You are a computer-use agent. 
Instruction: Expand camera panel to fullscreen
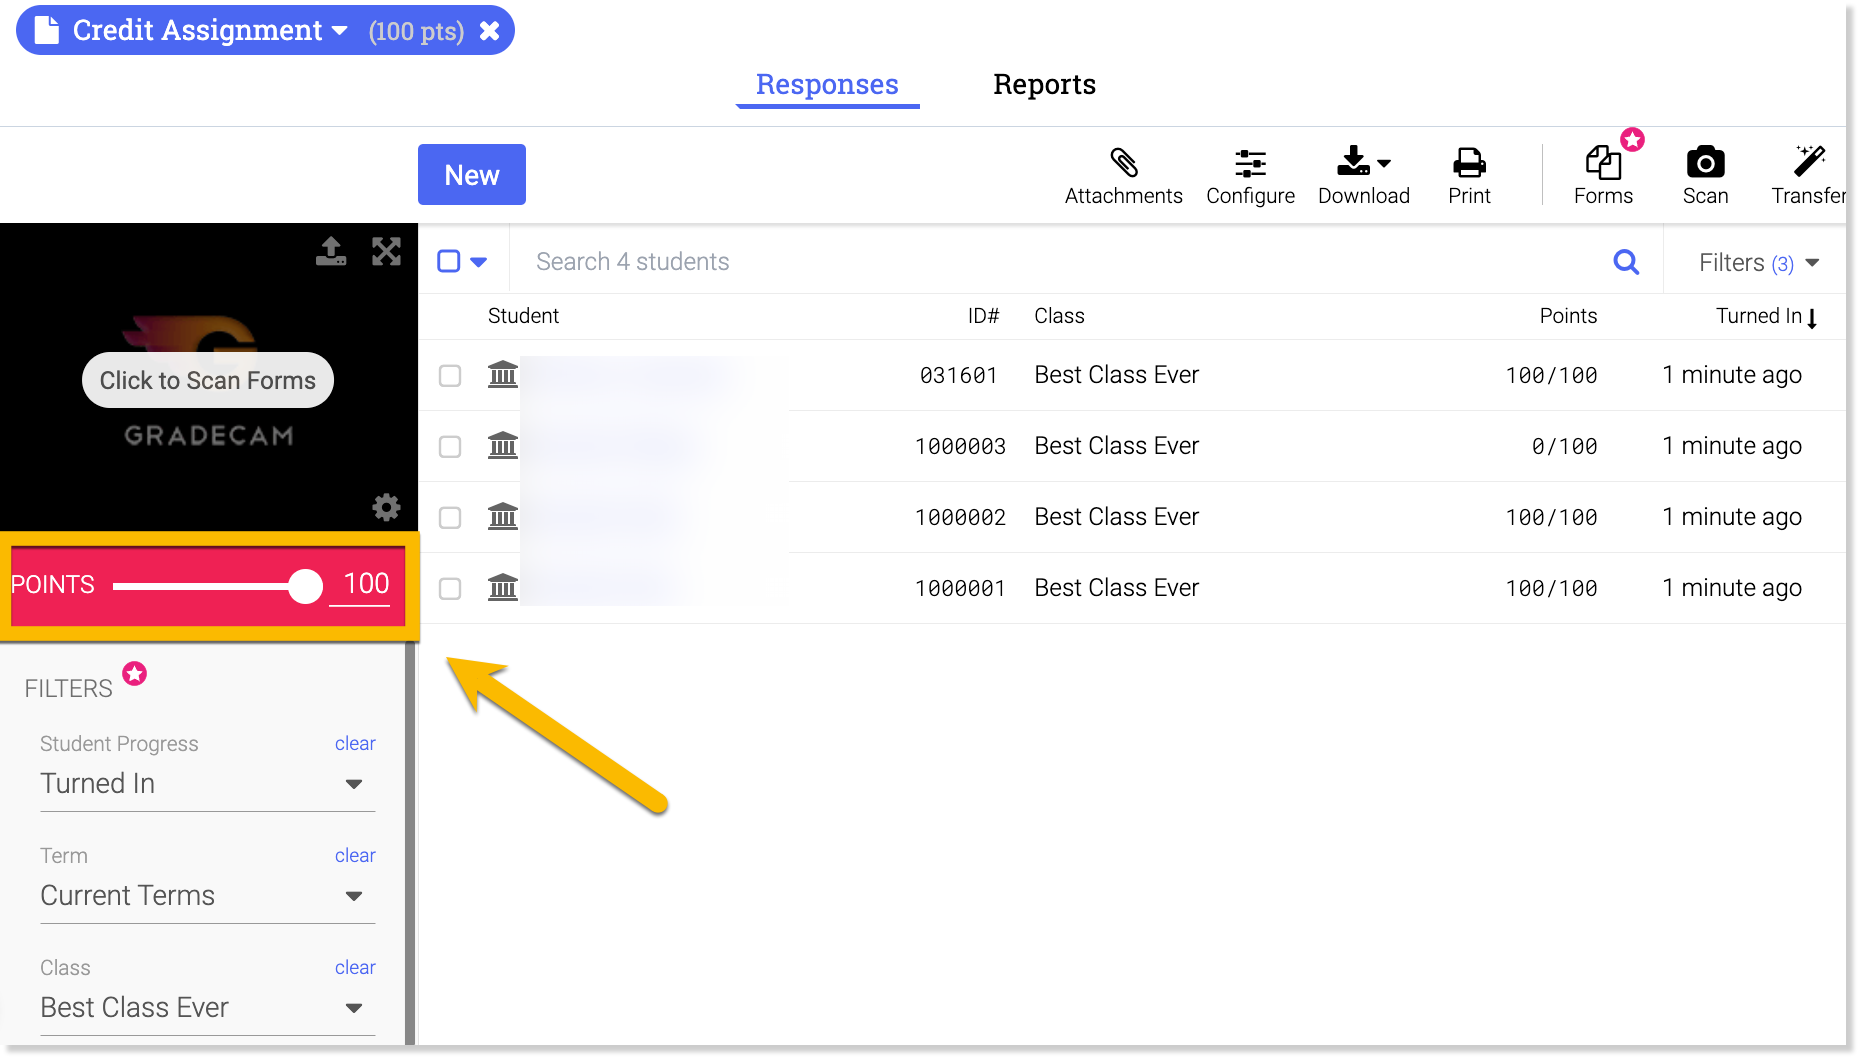click(386, 251)
